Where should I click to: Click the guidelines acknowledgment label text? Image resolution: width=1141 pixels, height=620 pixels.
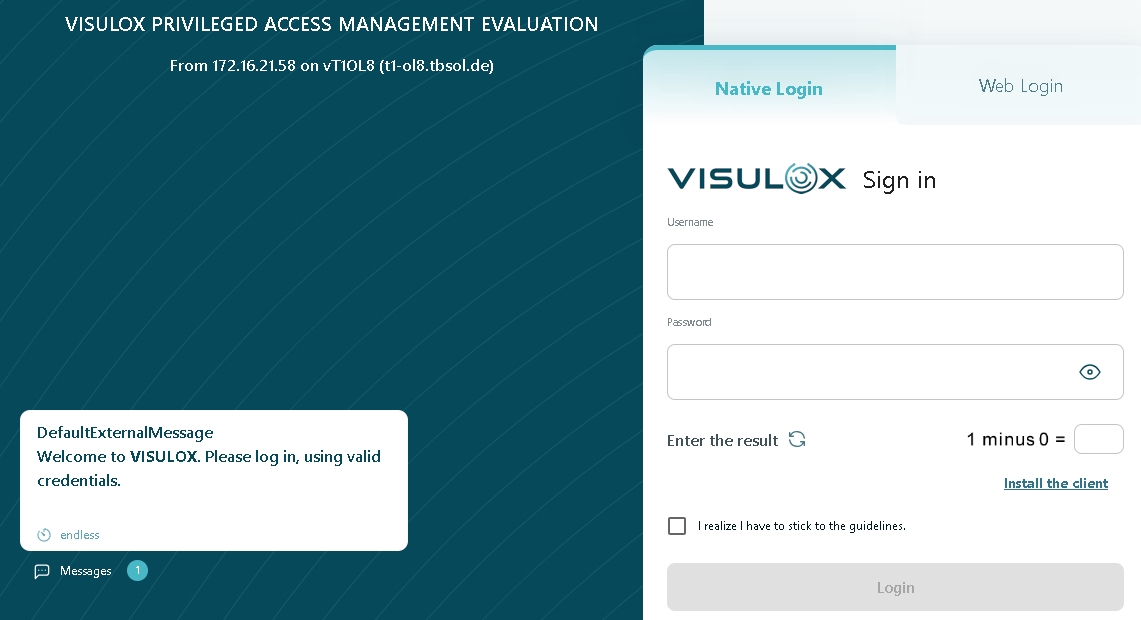tap(801, 526)
